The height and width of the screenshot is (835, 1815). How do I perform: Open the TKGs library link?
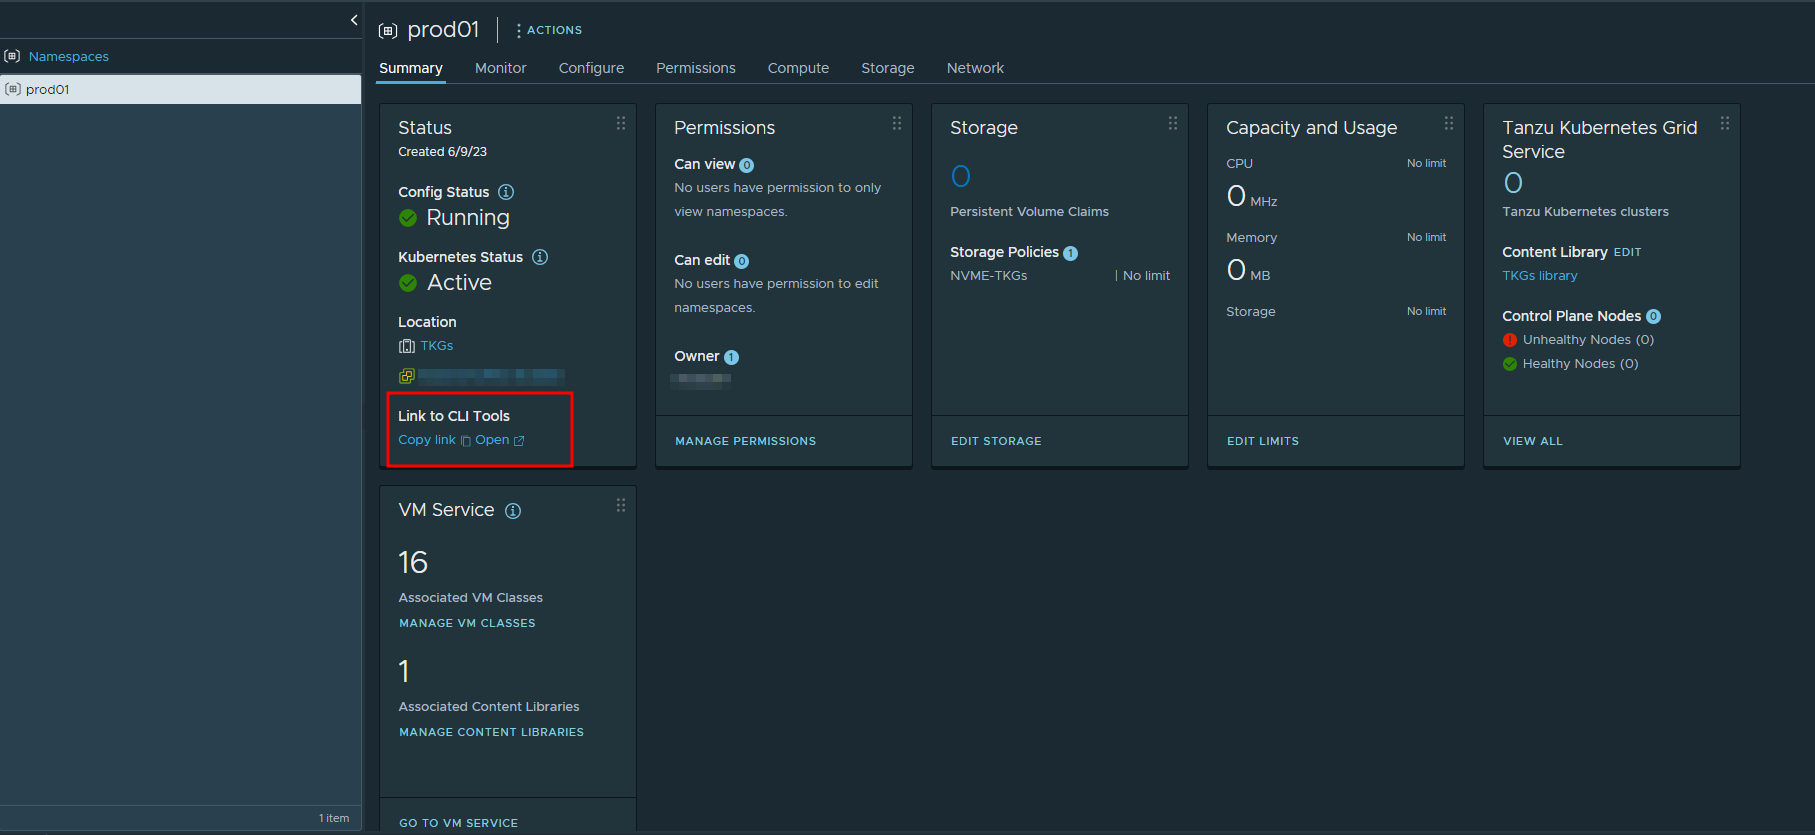pyautogui.click(x=1539, y=276)
